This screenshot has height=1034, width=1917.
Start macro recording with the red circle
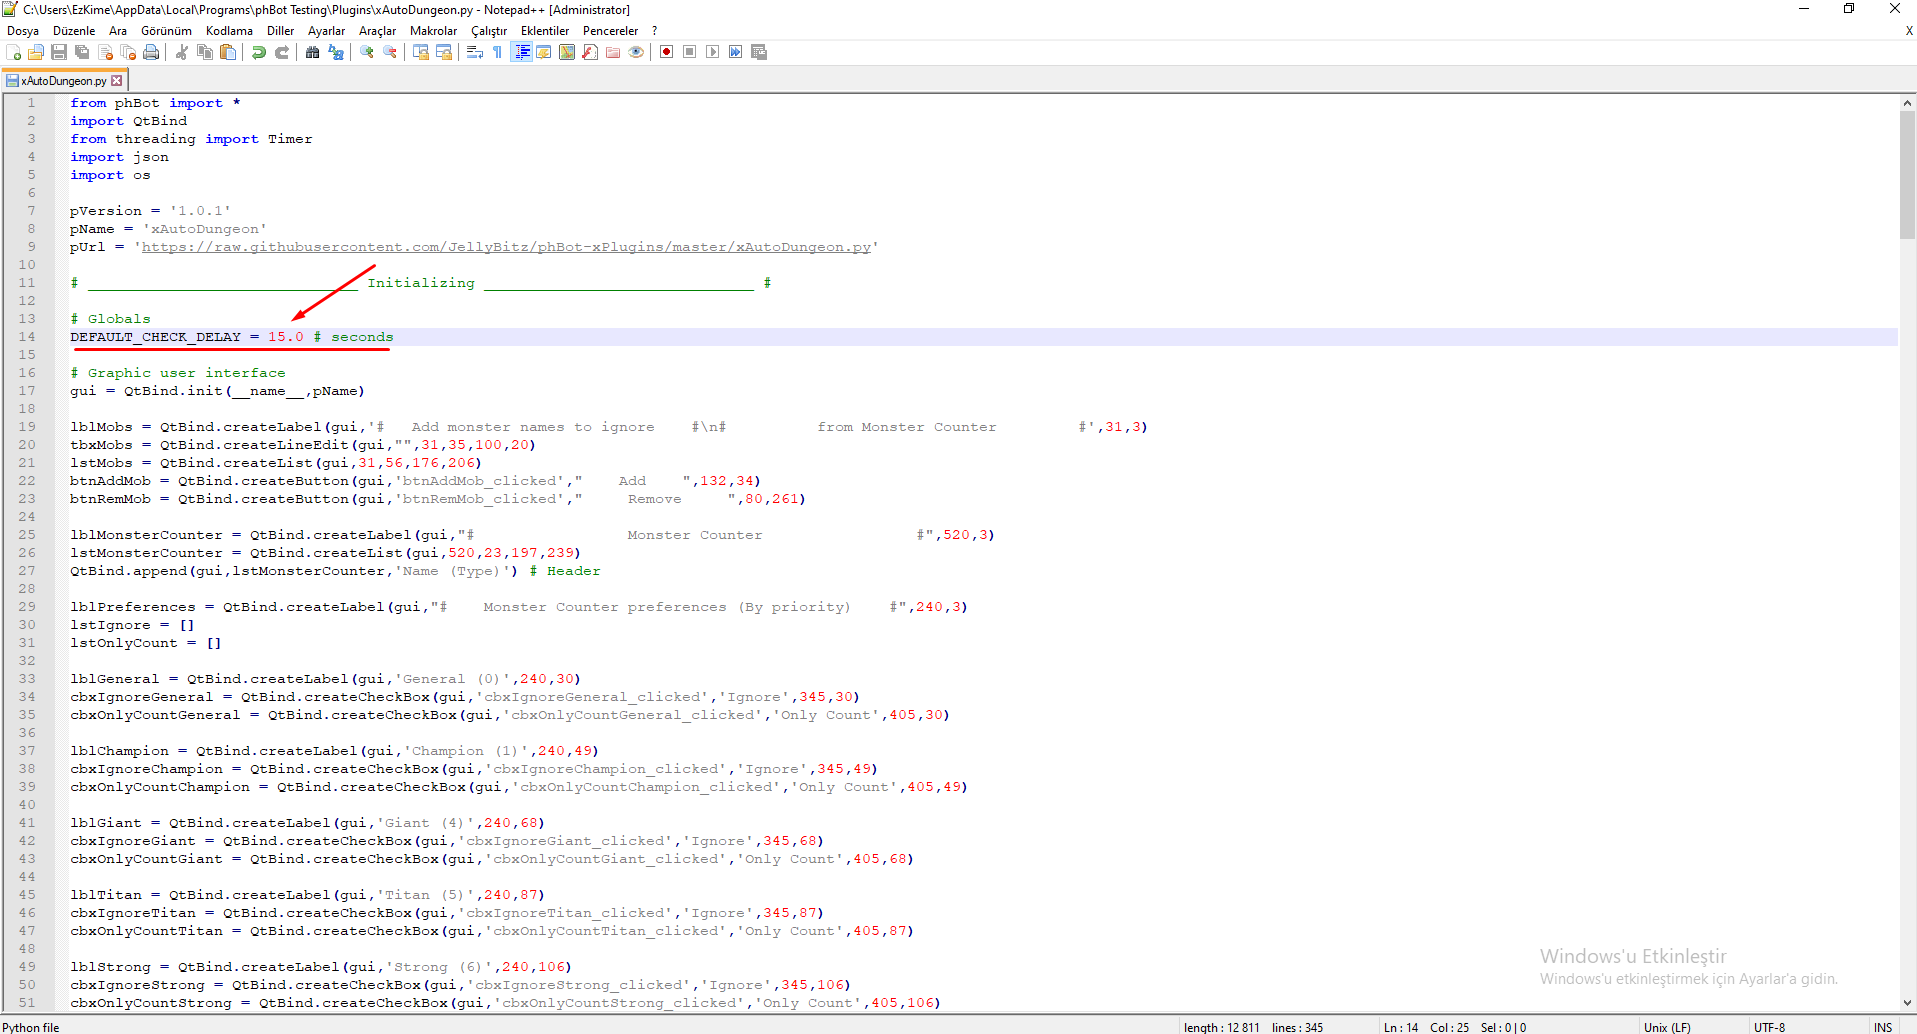[666, 52]
